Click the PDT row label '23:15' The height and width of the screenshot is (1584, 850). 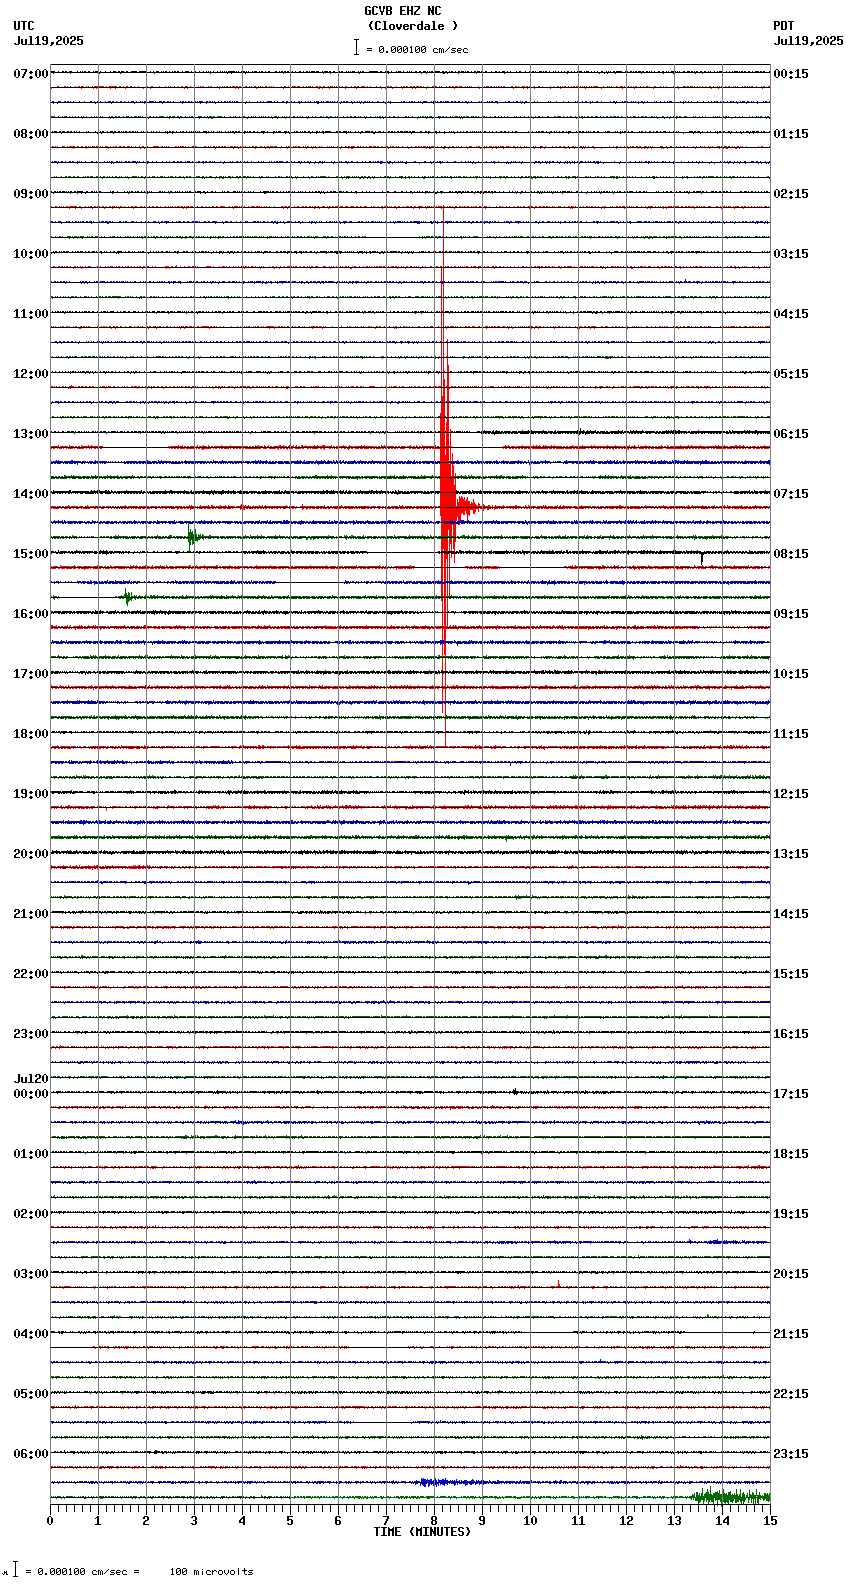791,1454
